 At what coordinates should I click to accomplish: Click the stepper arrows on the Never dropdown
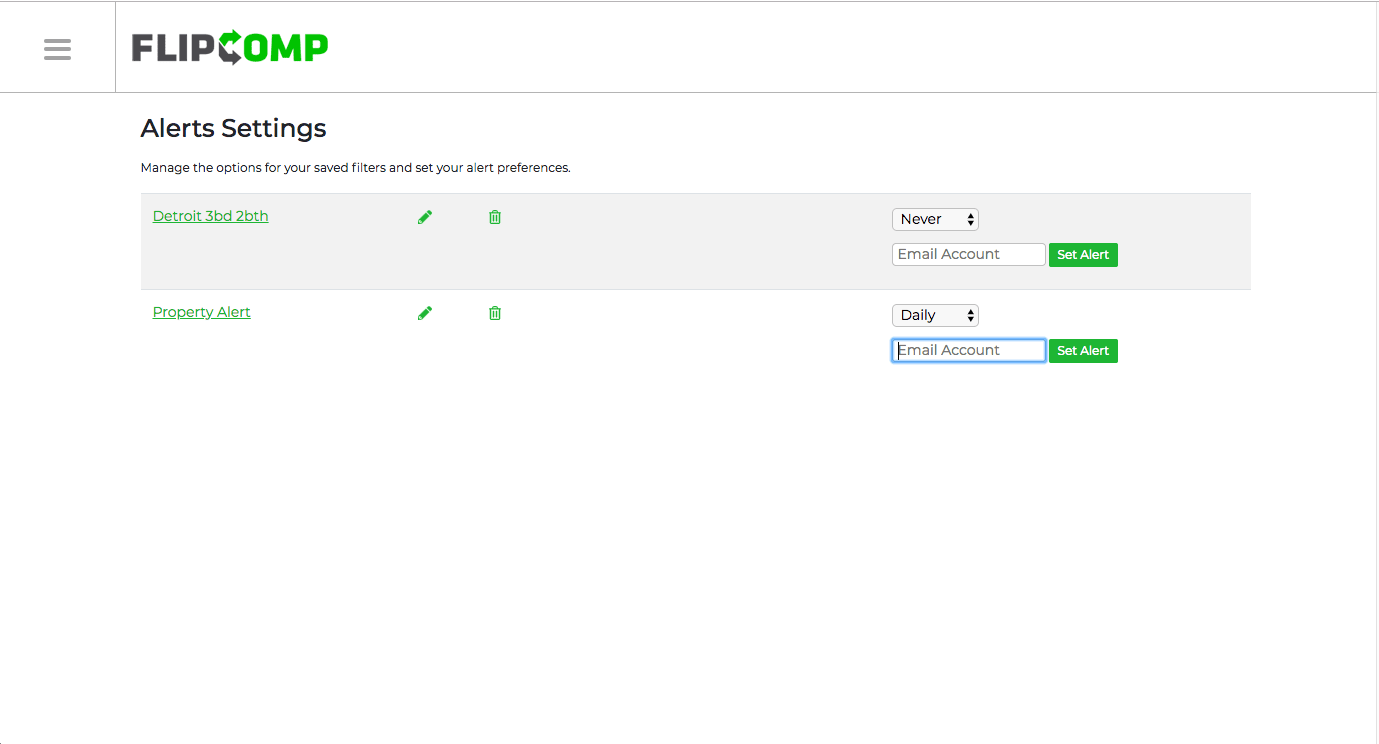coord(967,219)
